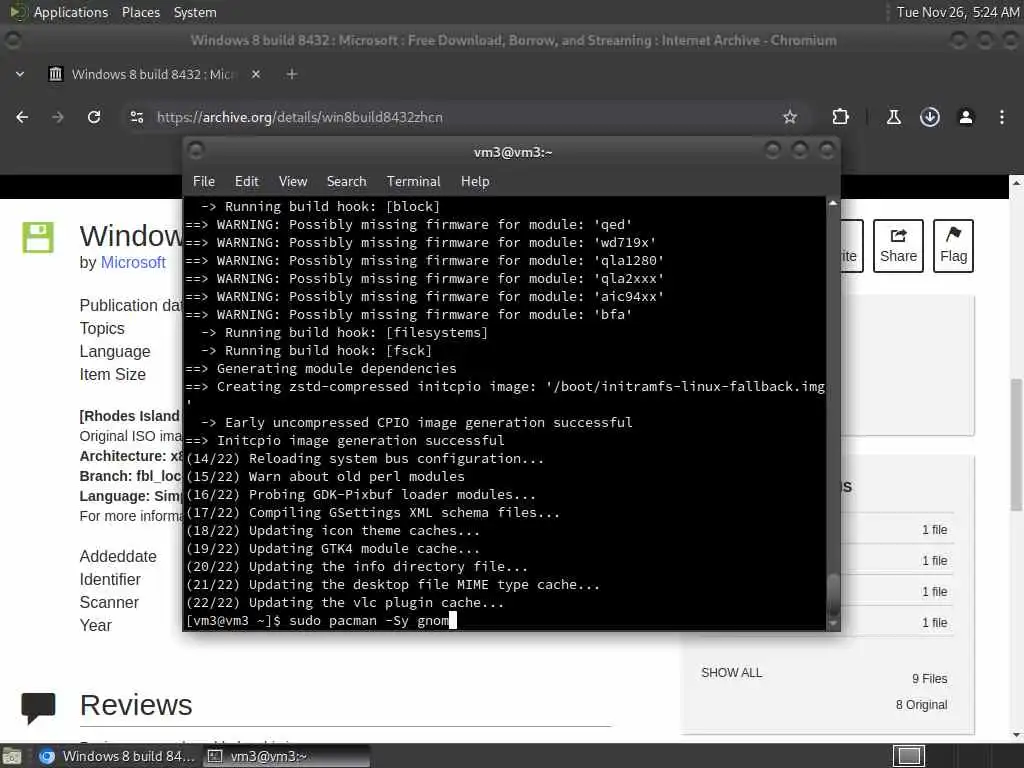
Task: Open the 9 Files link
Action: tap(929, 679)
